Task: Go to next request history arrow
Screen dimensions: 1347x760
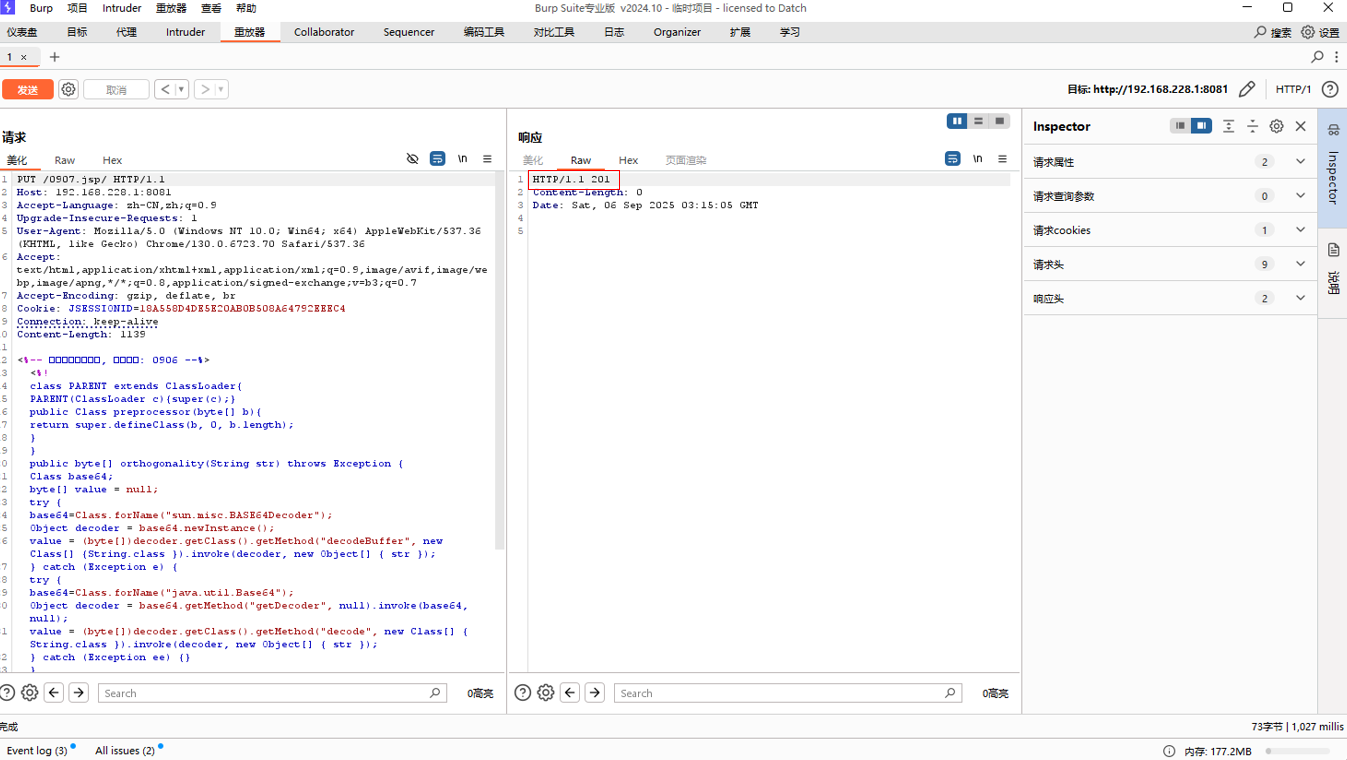Action: coord(204,90)
